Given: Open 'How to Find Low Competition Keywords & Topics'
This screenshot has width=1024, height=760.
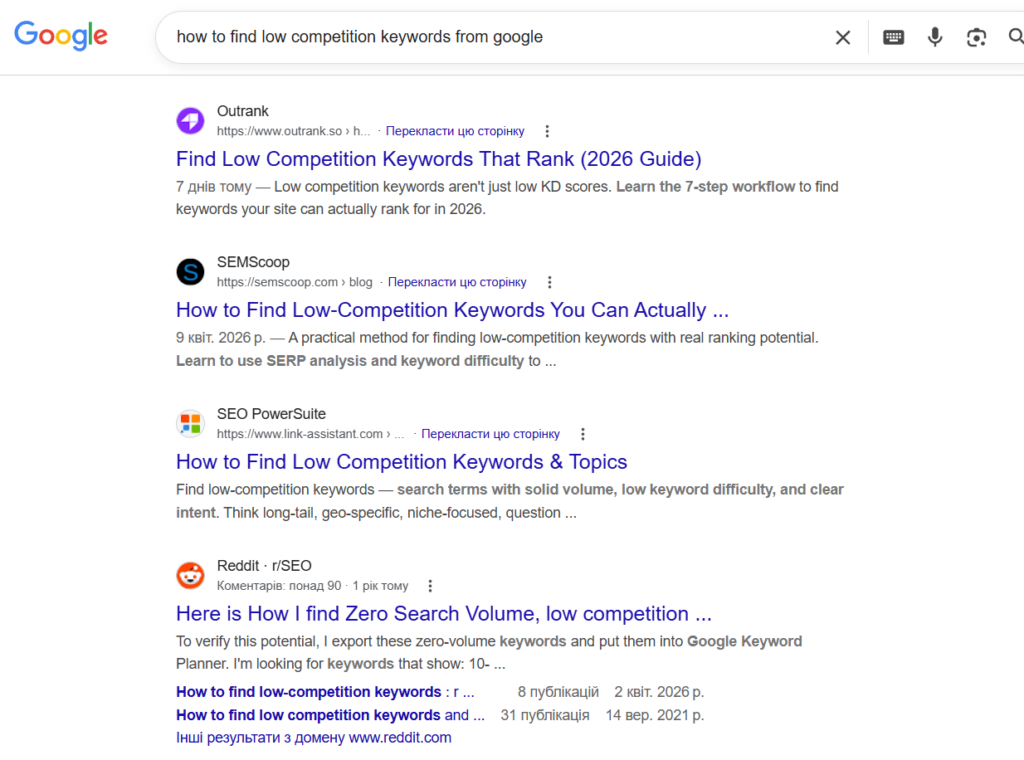Looking at the screenshot, I should pos(401,462).
